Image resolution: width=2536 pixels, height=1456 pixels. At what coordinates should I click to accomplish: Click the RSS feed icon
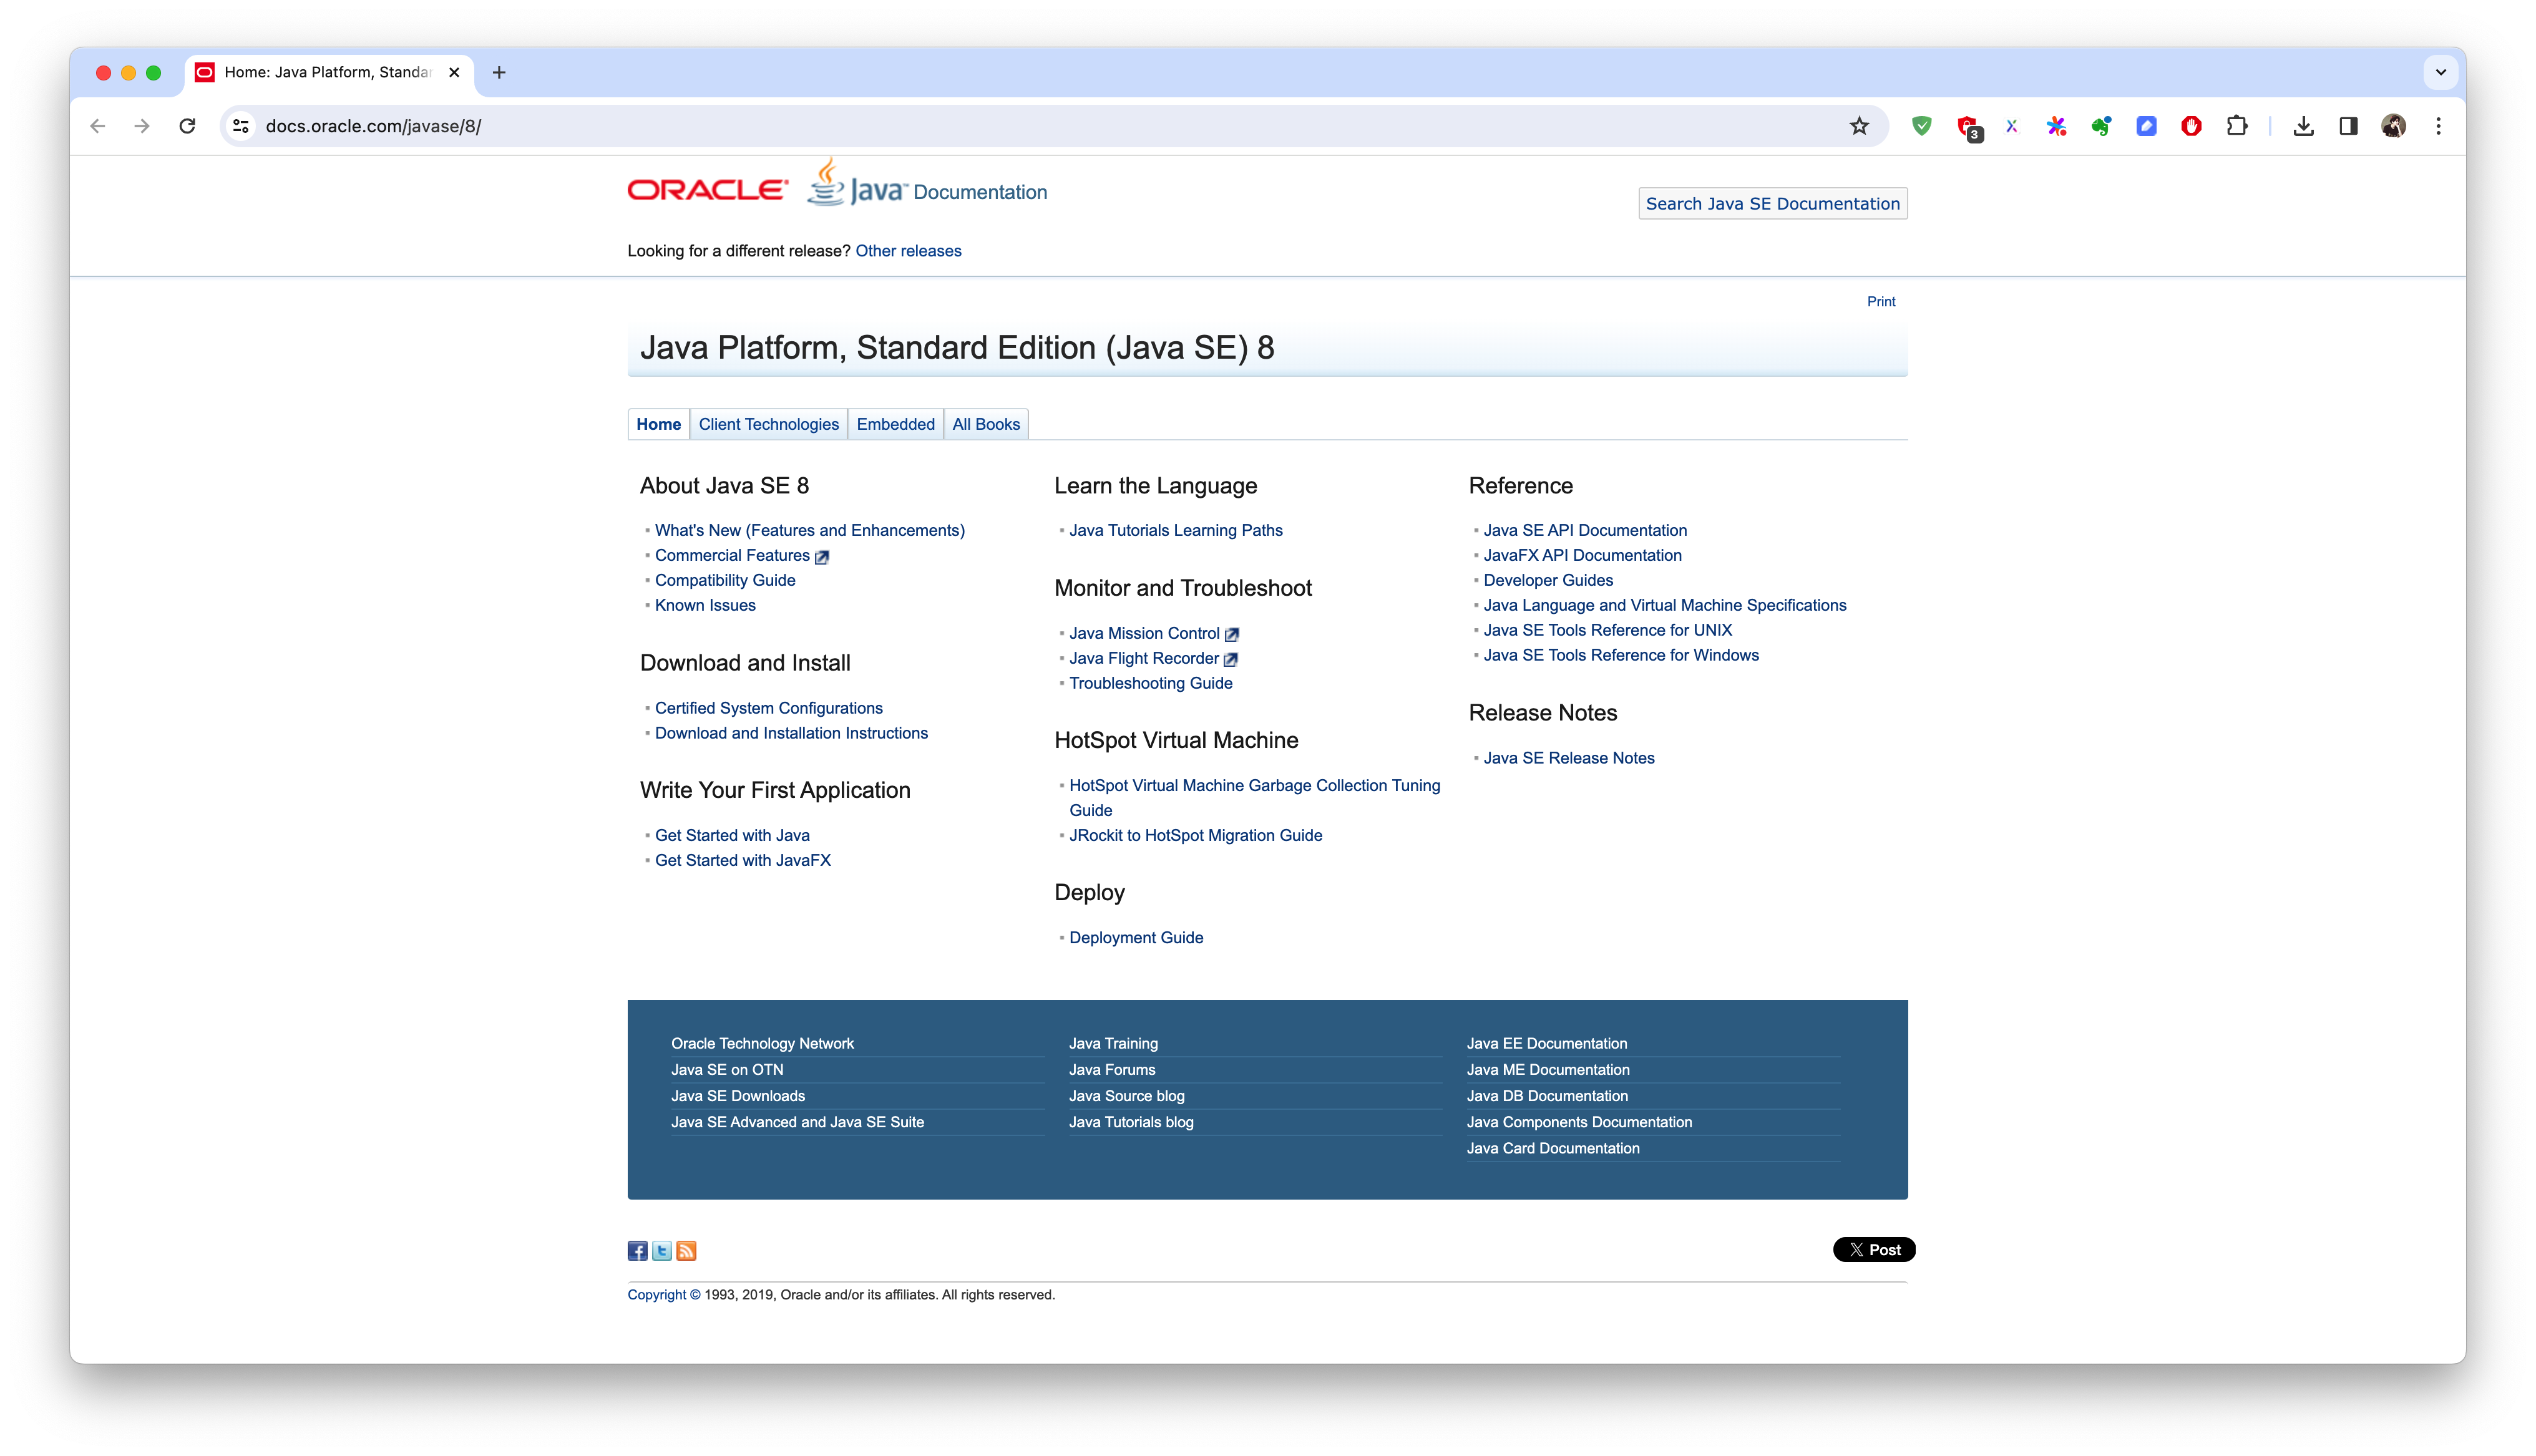(686, 1251)
